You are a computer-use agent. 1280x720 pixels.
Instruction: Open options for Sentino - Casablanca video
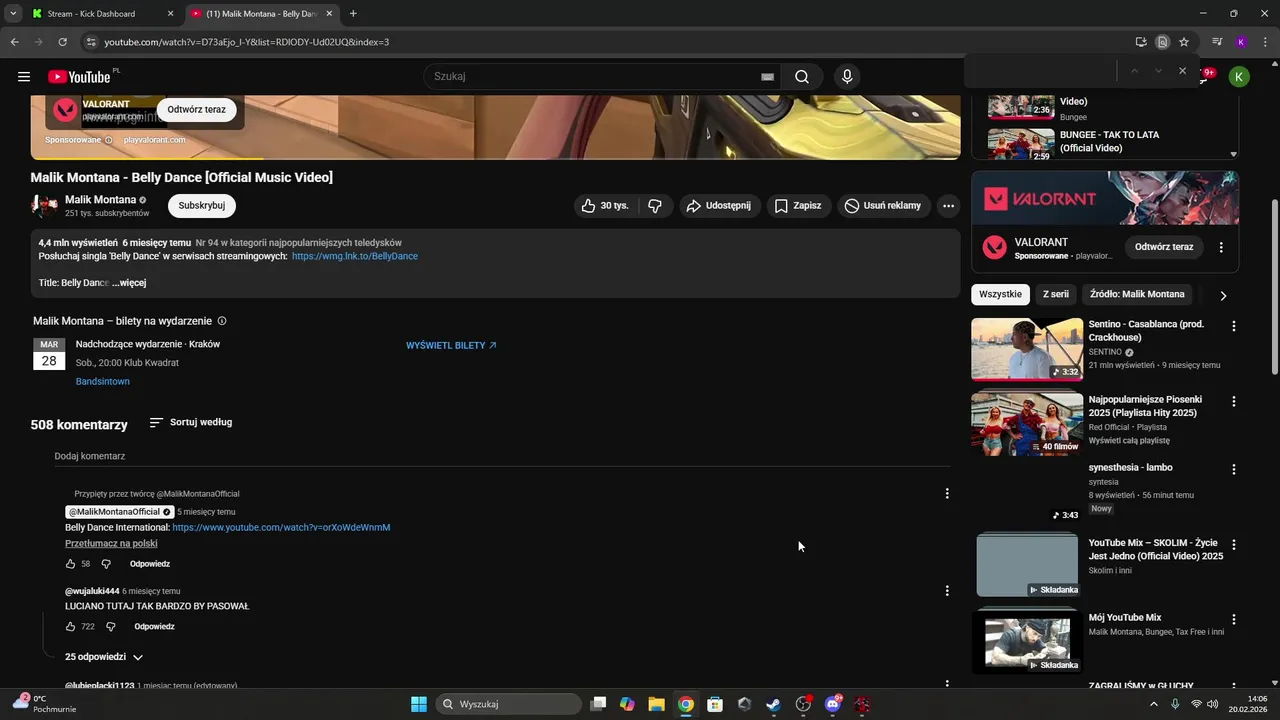coord(1234,326)
